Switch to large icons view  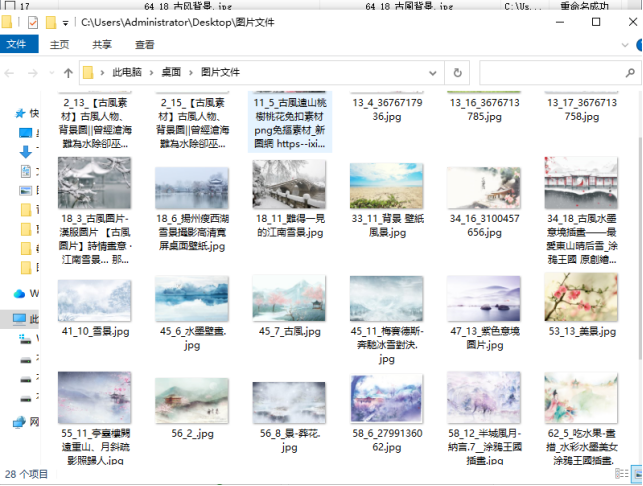pyautogui.click(x=637, y=474)
